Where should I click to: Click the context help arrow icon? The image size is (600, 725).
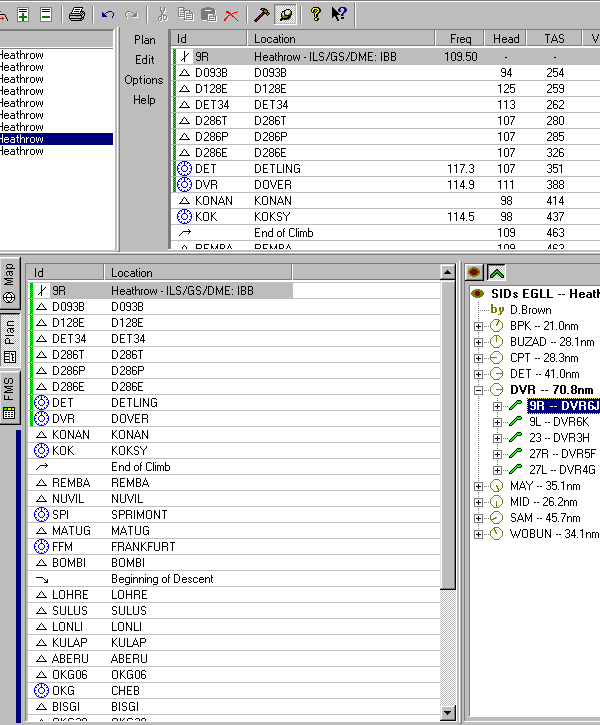340,14
